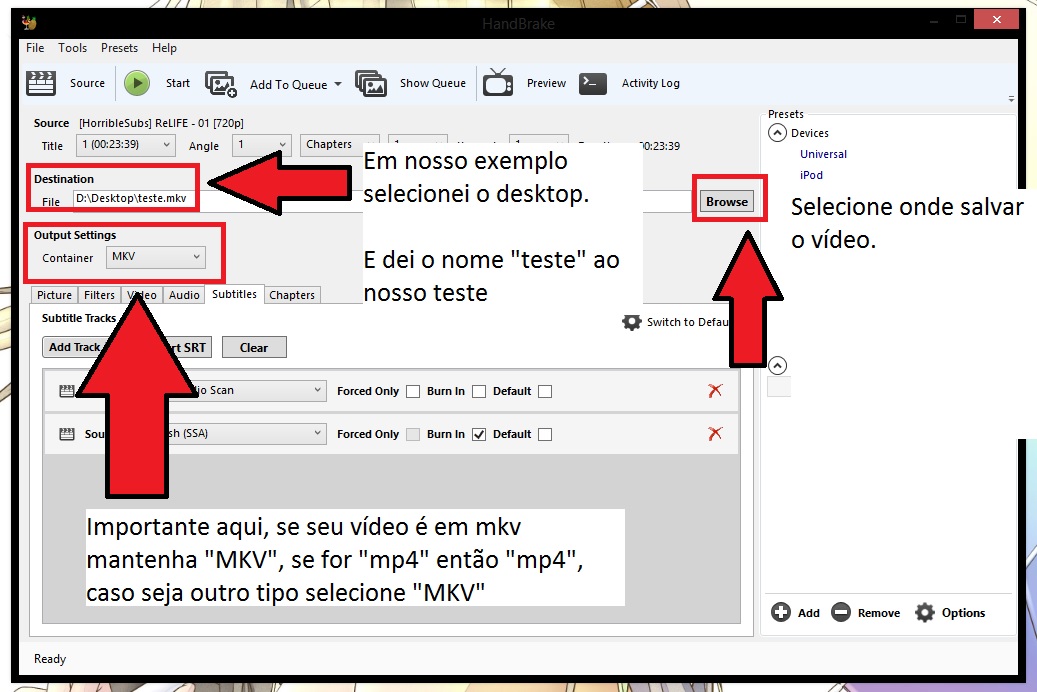The image size is (1037, 692).
Task: Open the Container MKV dropdown
Action: coord(155,257)
